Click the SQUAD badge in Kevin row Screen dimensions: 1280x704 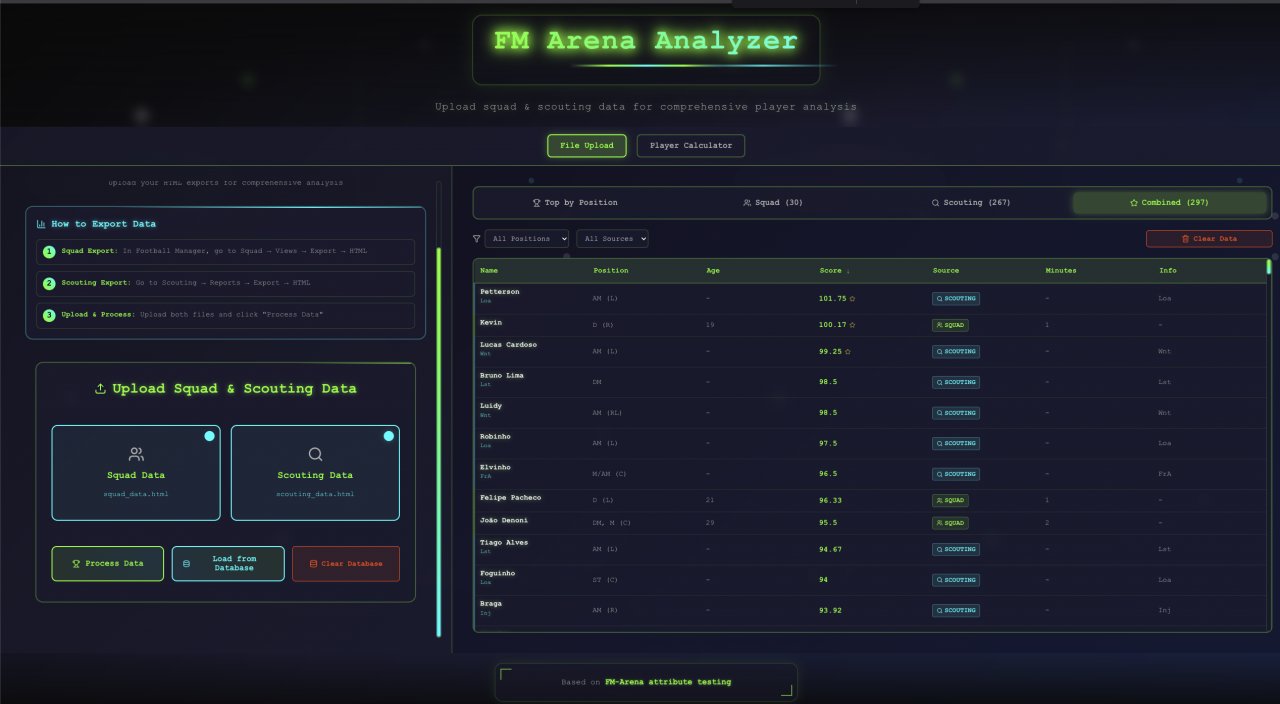[950, 325]
